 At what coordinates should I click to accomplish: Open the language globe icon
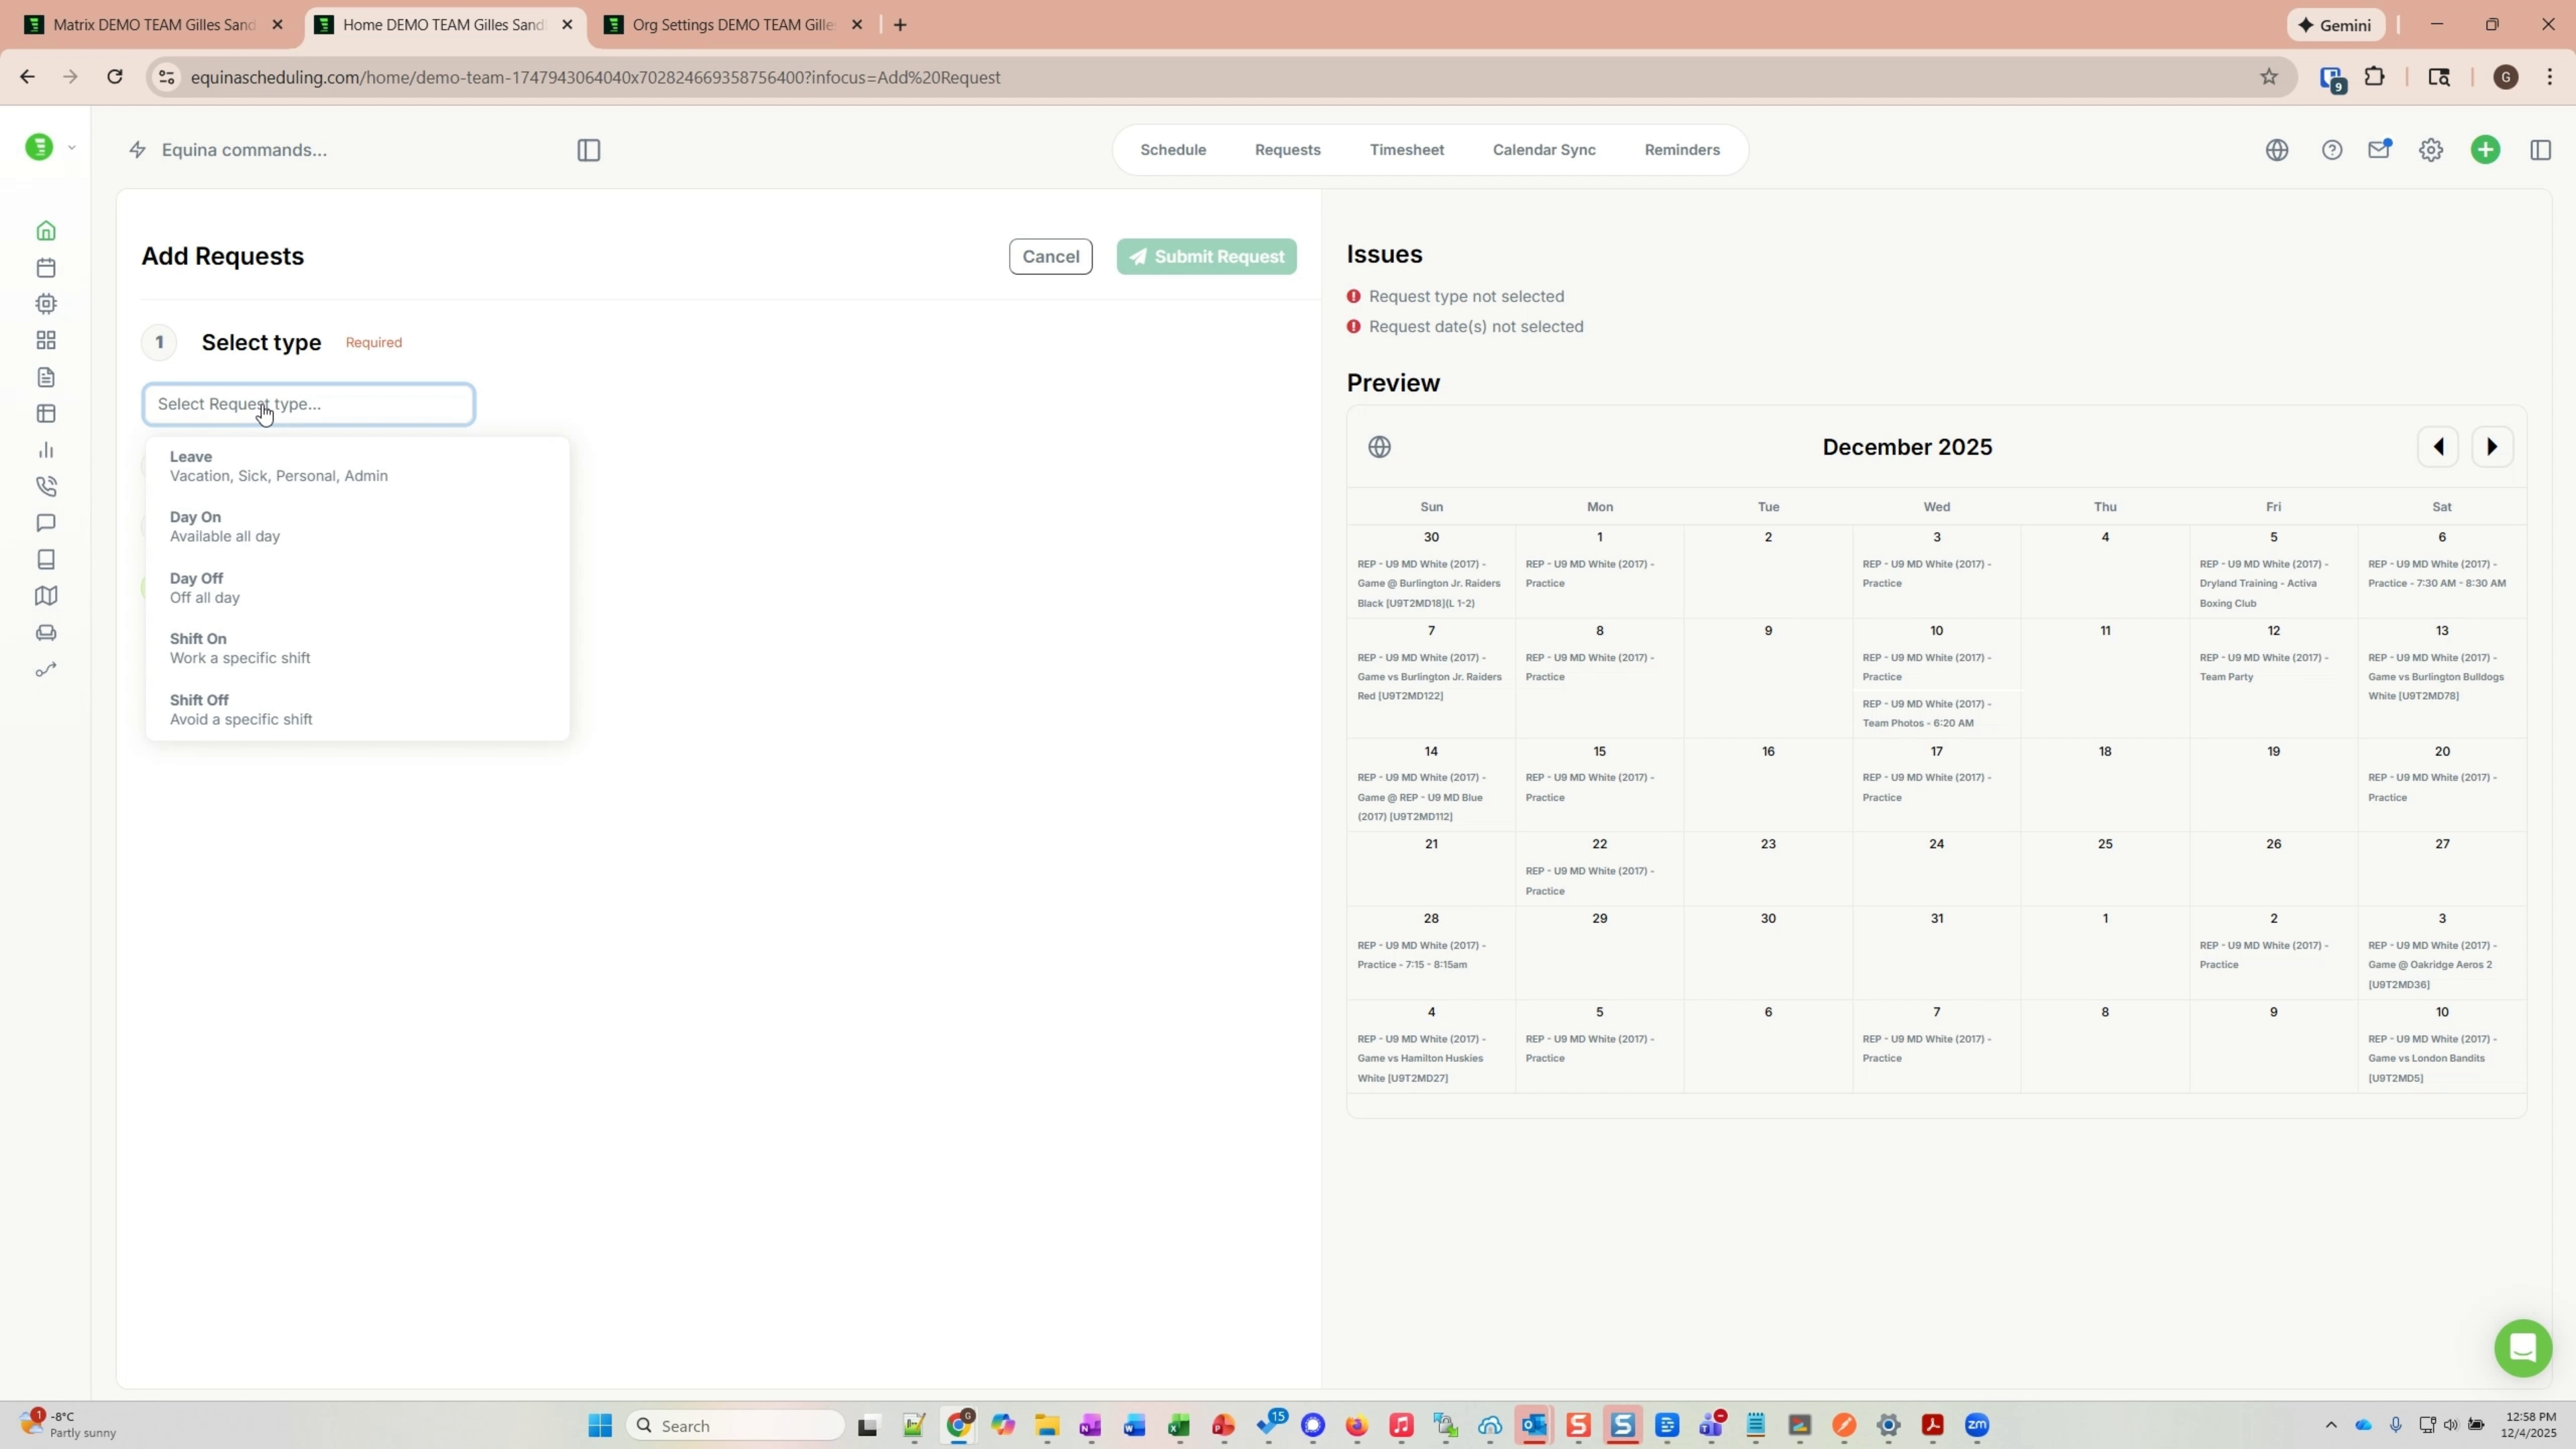pos(2277,149)
